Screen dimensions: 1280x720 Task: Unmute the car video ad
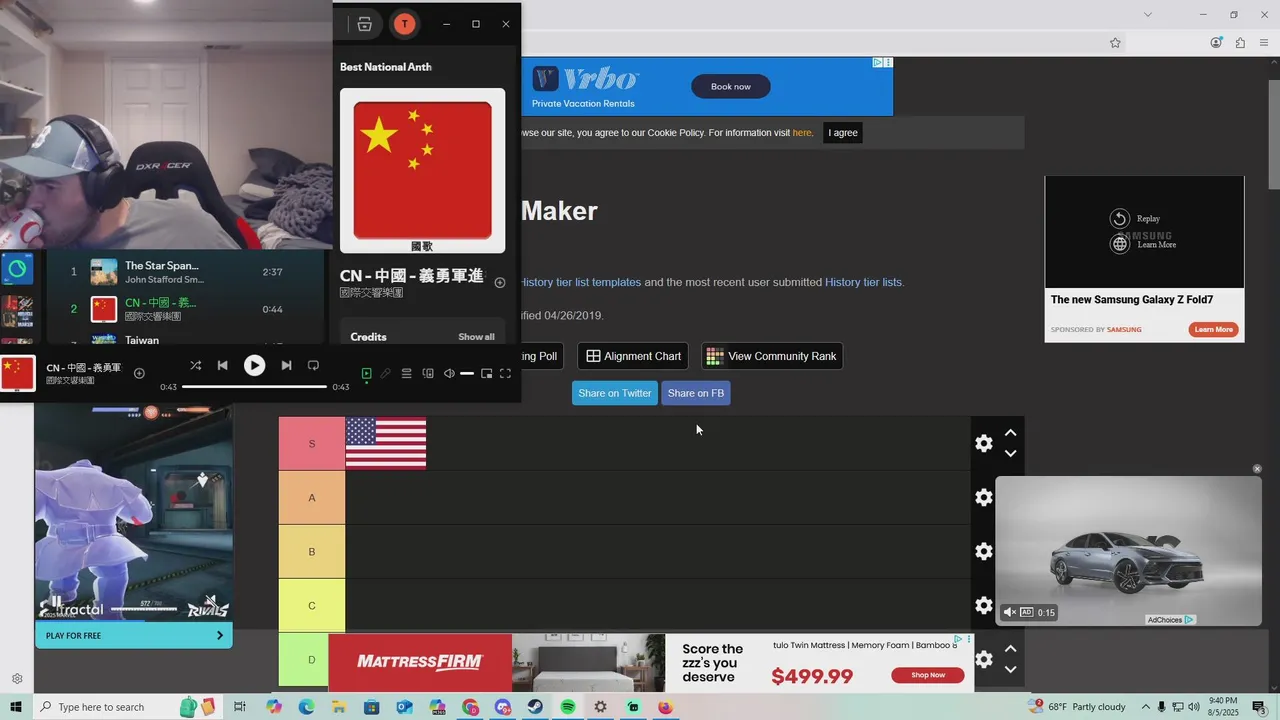(1009, 612)
